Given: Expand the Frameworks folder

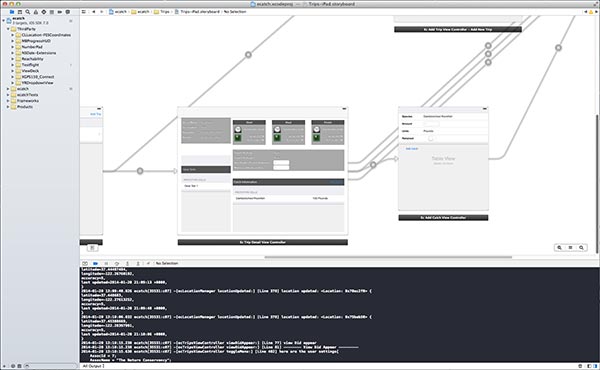Looking at the screenshot, I should 8,101.
